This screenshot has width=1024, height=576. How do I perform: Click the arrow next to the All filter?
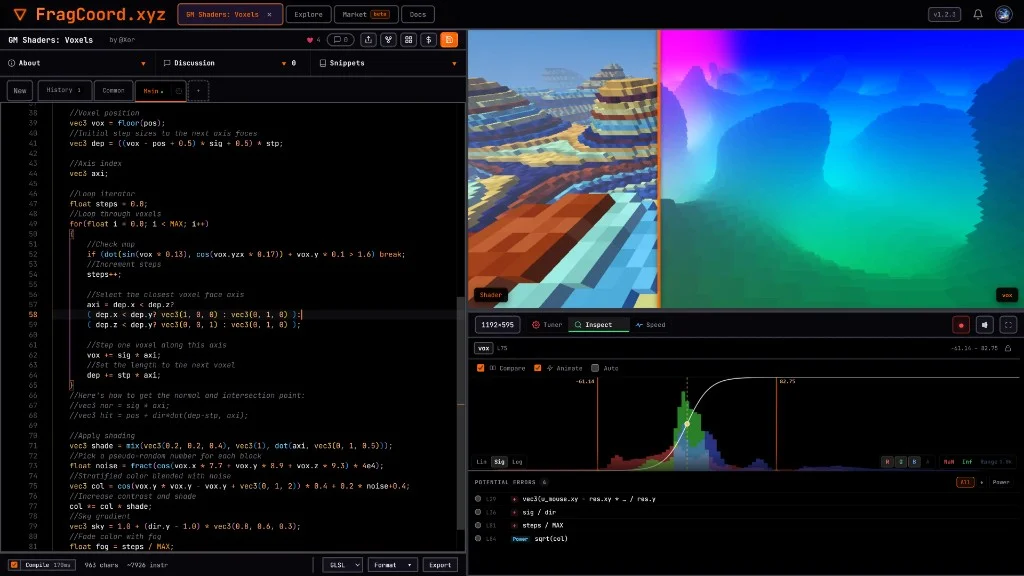982,483
